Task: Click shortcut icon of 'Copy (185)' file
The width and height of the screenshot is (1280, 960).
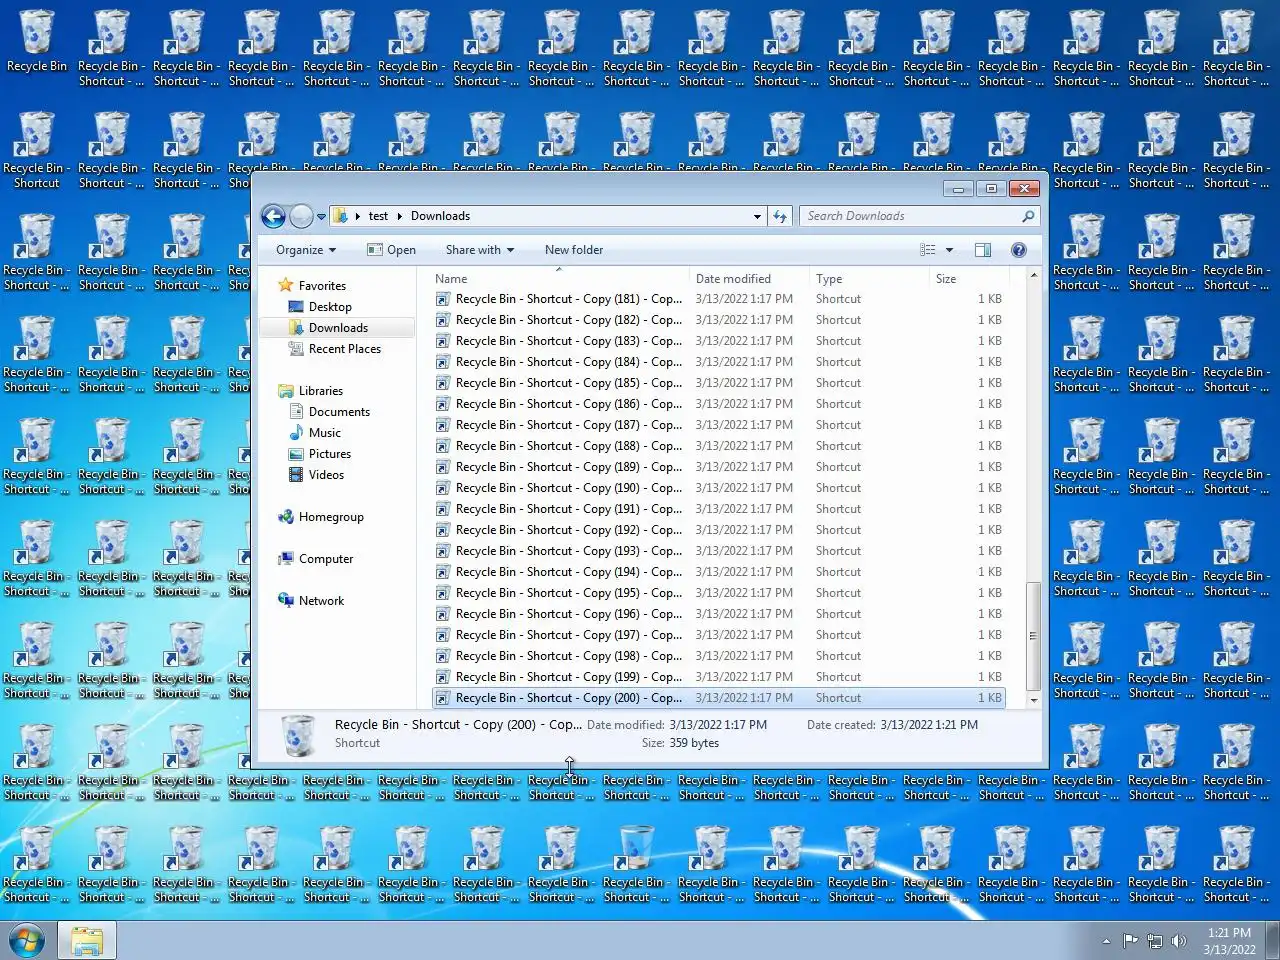Action: point(443,383)
